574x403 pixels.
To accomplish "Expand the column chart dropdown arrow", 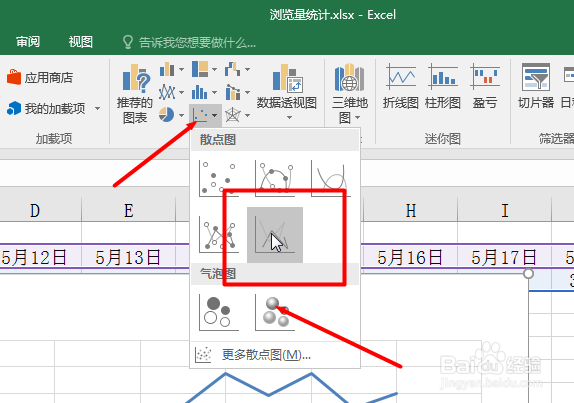I will (x=181, y=69).
